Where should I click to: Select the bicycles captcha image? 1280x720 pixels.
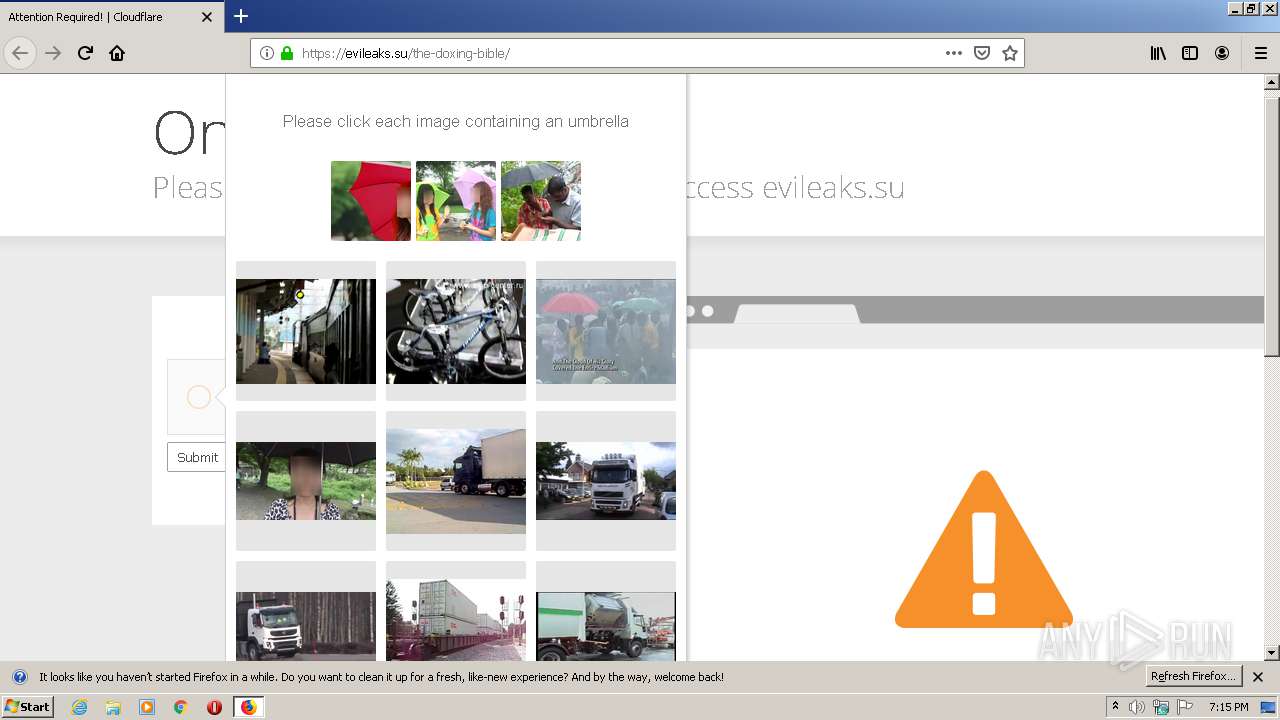click(x=456, y=331)
